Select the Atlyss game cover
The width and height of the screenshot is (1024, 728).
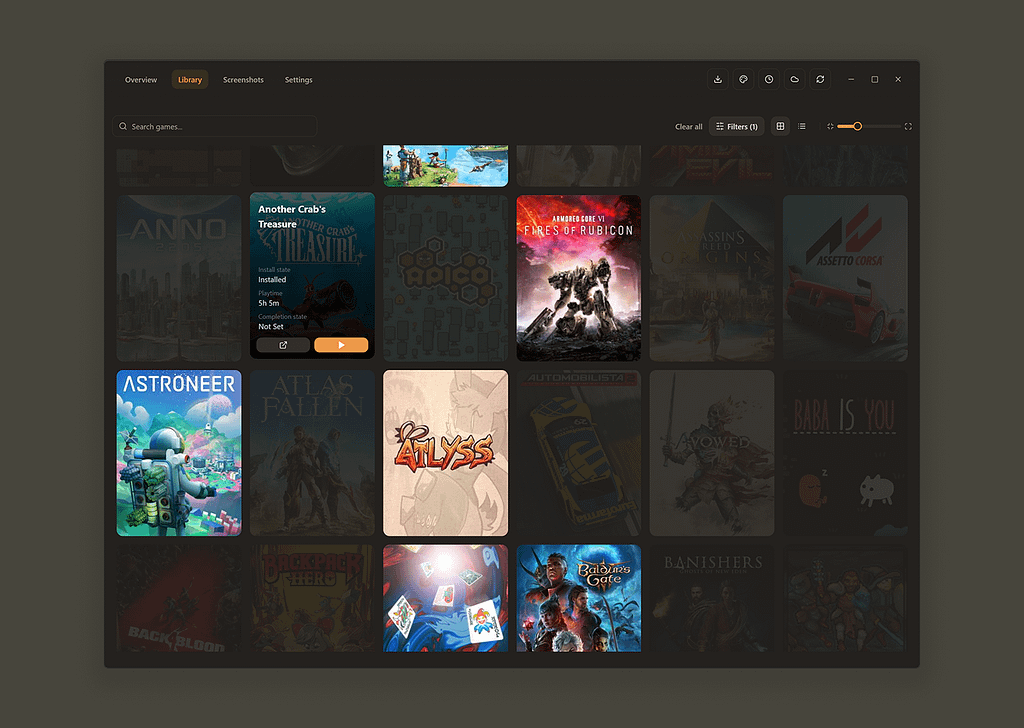(445, 453)
